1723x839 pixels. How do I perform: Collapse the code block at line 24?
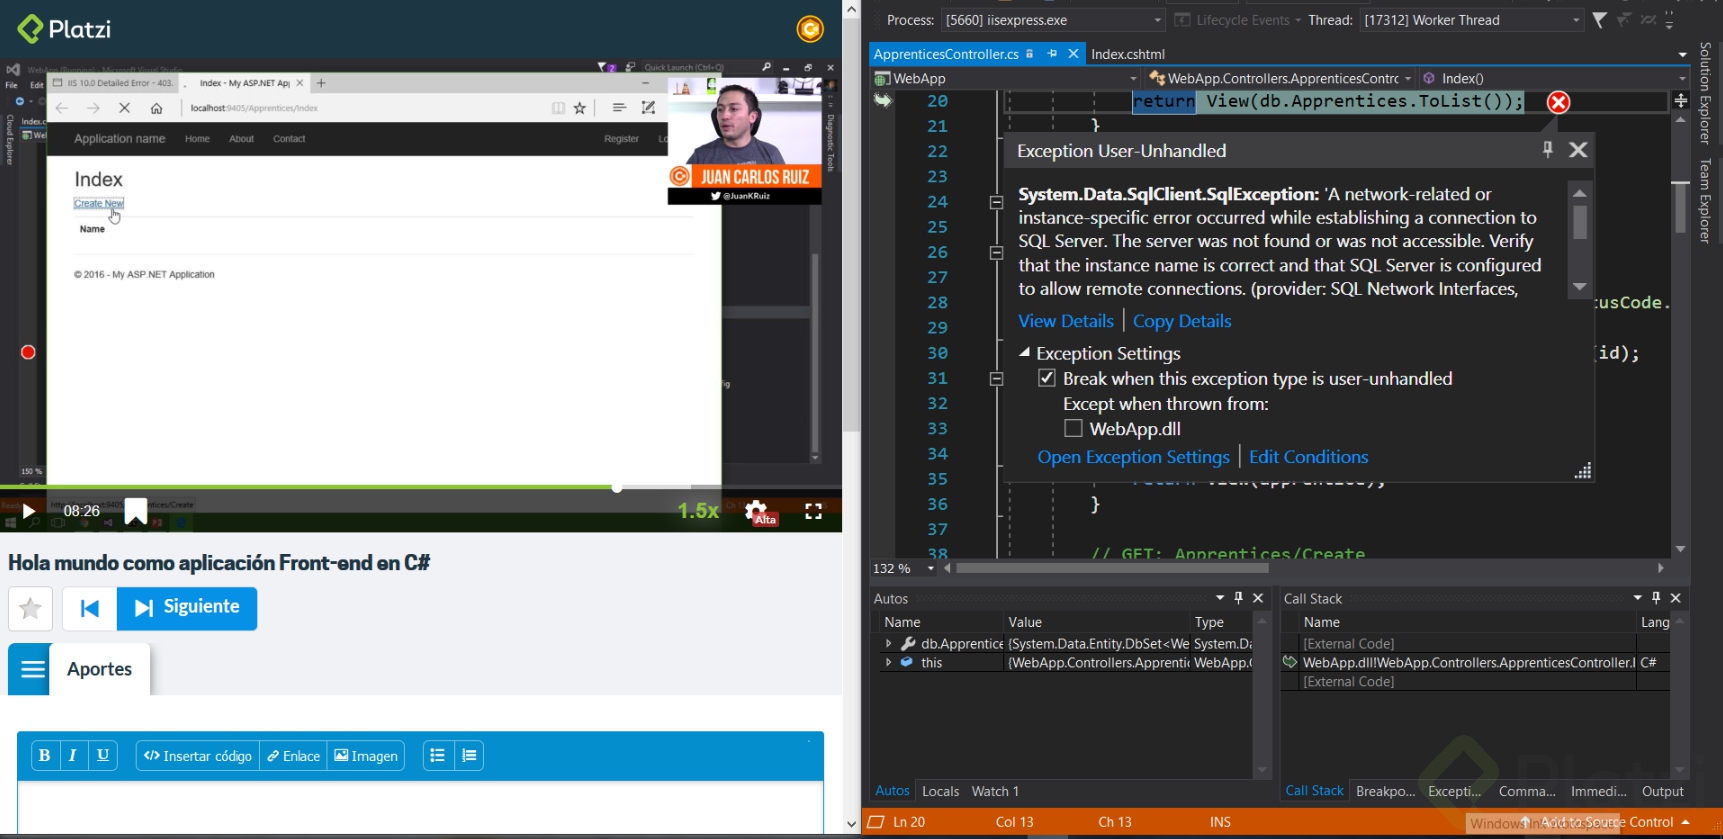pyautogui.click(x=996, y=202)
